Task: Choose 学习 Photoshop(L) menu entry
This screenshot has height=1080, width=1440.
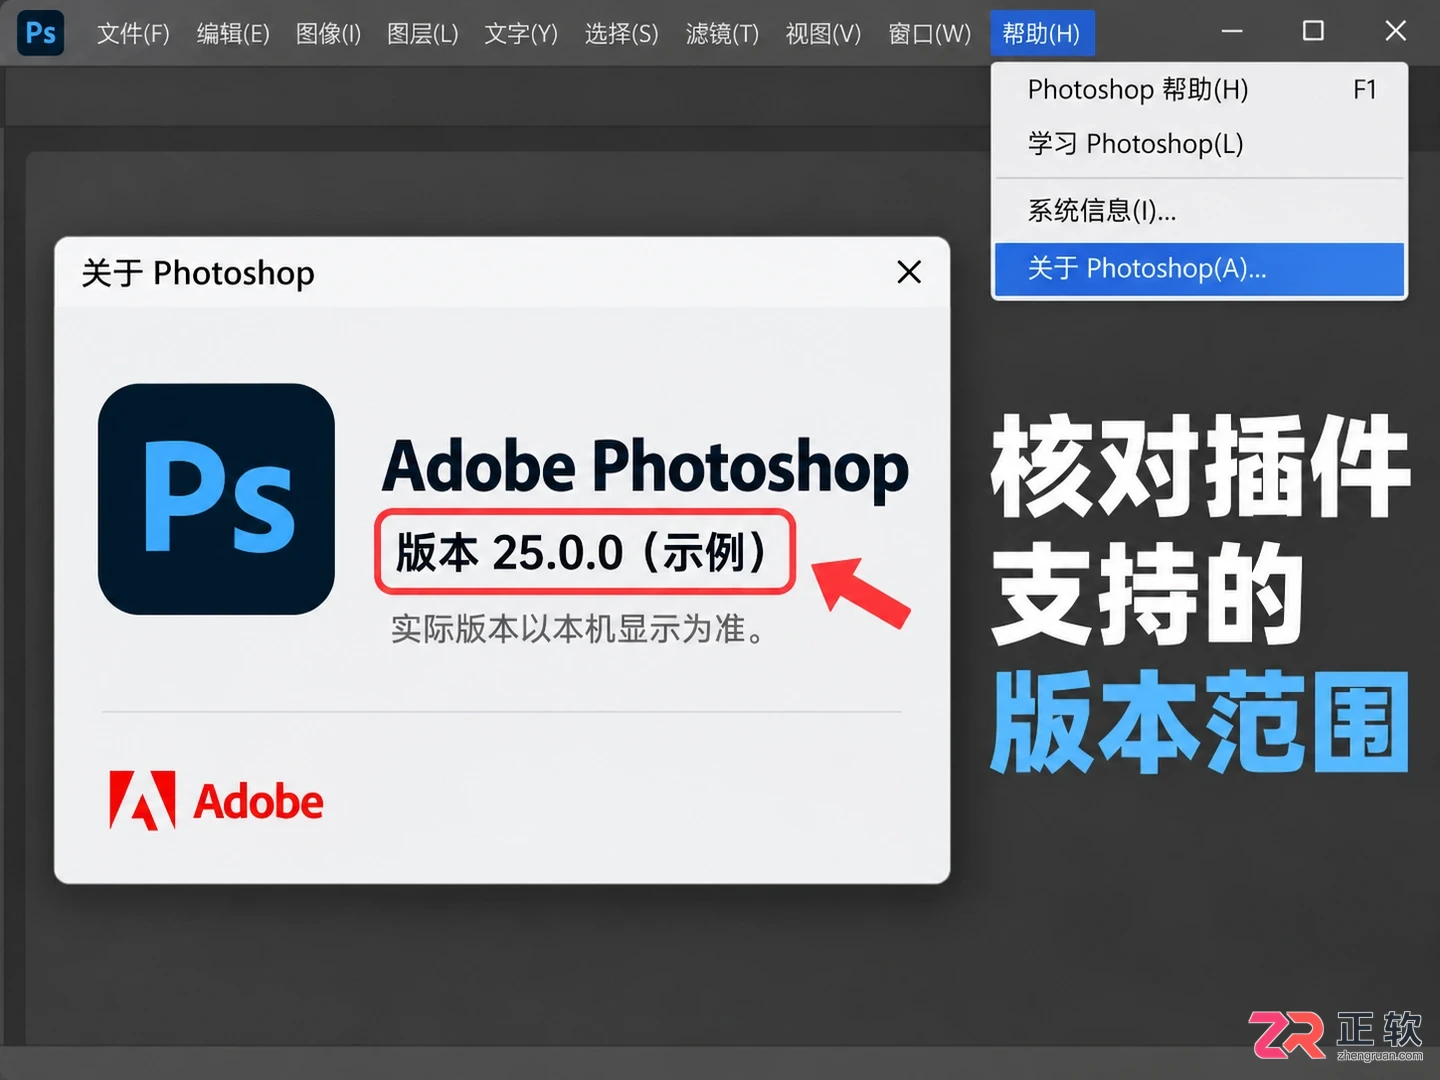Action: pyautogui.click(x=1199, y=144)
